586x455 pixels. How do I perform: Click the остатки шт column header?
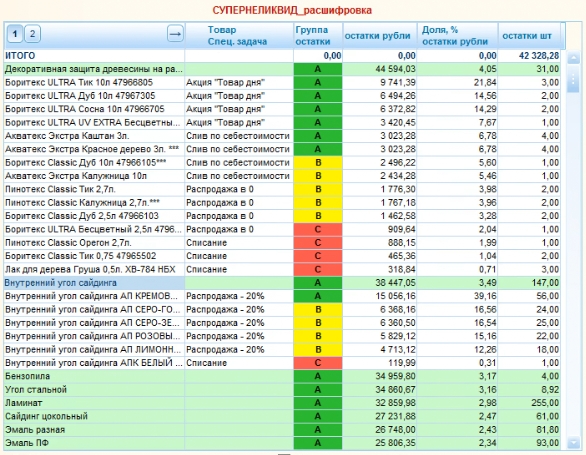(x=529, y=36)
